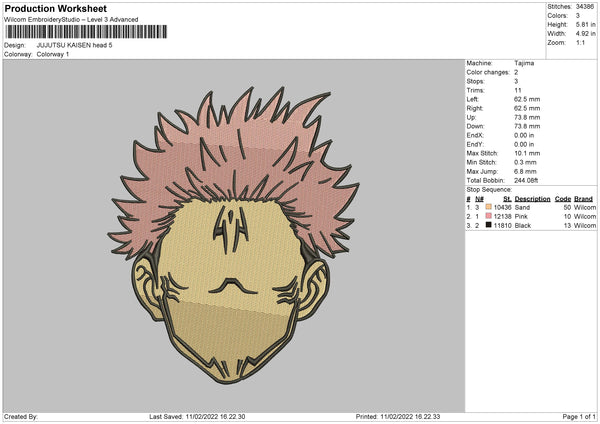Click the 'EndY:' label
Image resolution: width=600 pixels, height=424 pixels.
(475, 144)
